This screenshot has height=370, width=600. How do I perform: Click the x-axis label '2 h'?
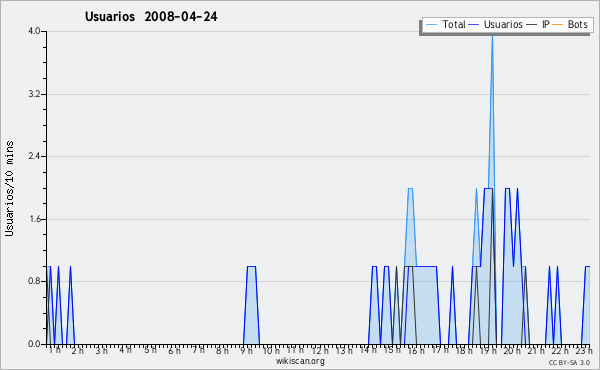(77, 350)
